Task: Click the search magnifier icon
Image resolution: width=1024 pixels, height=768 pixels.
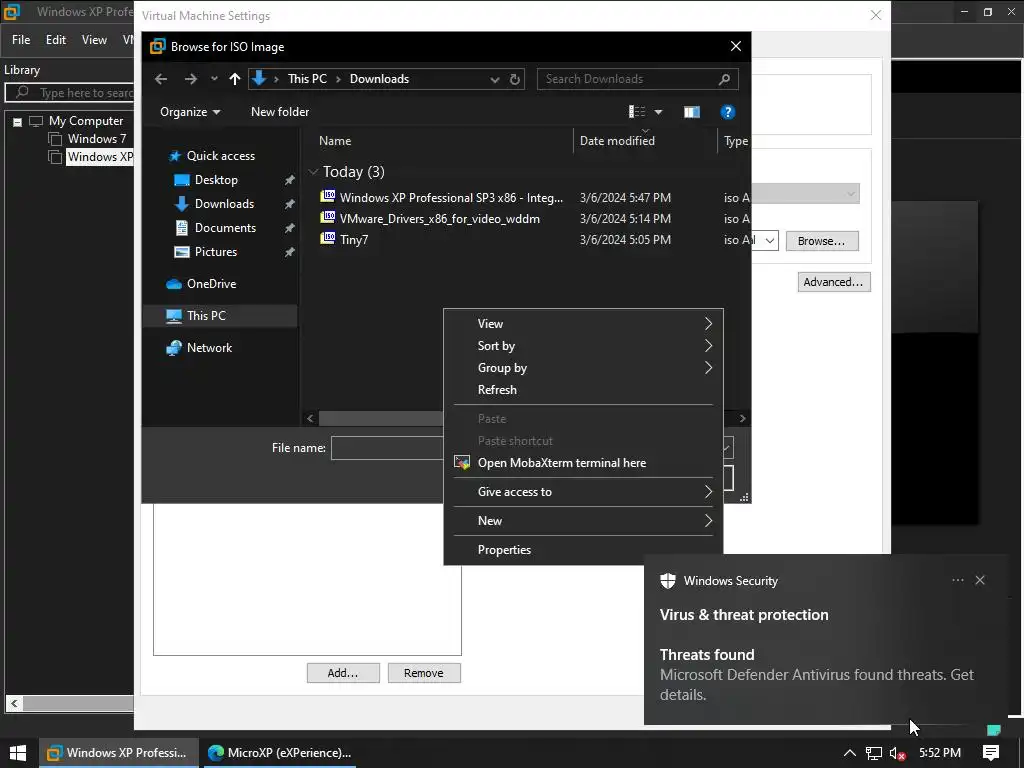Action: [724, 79]
